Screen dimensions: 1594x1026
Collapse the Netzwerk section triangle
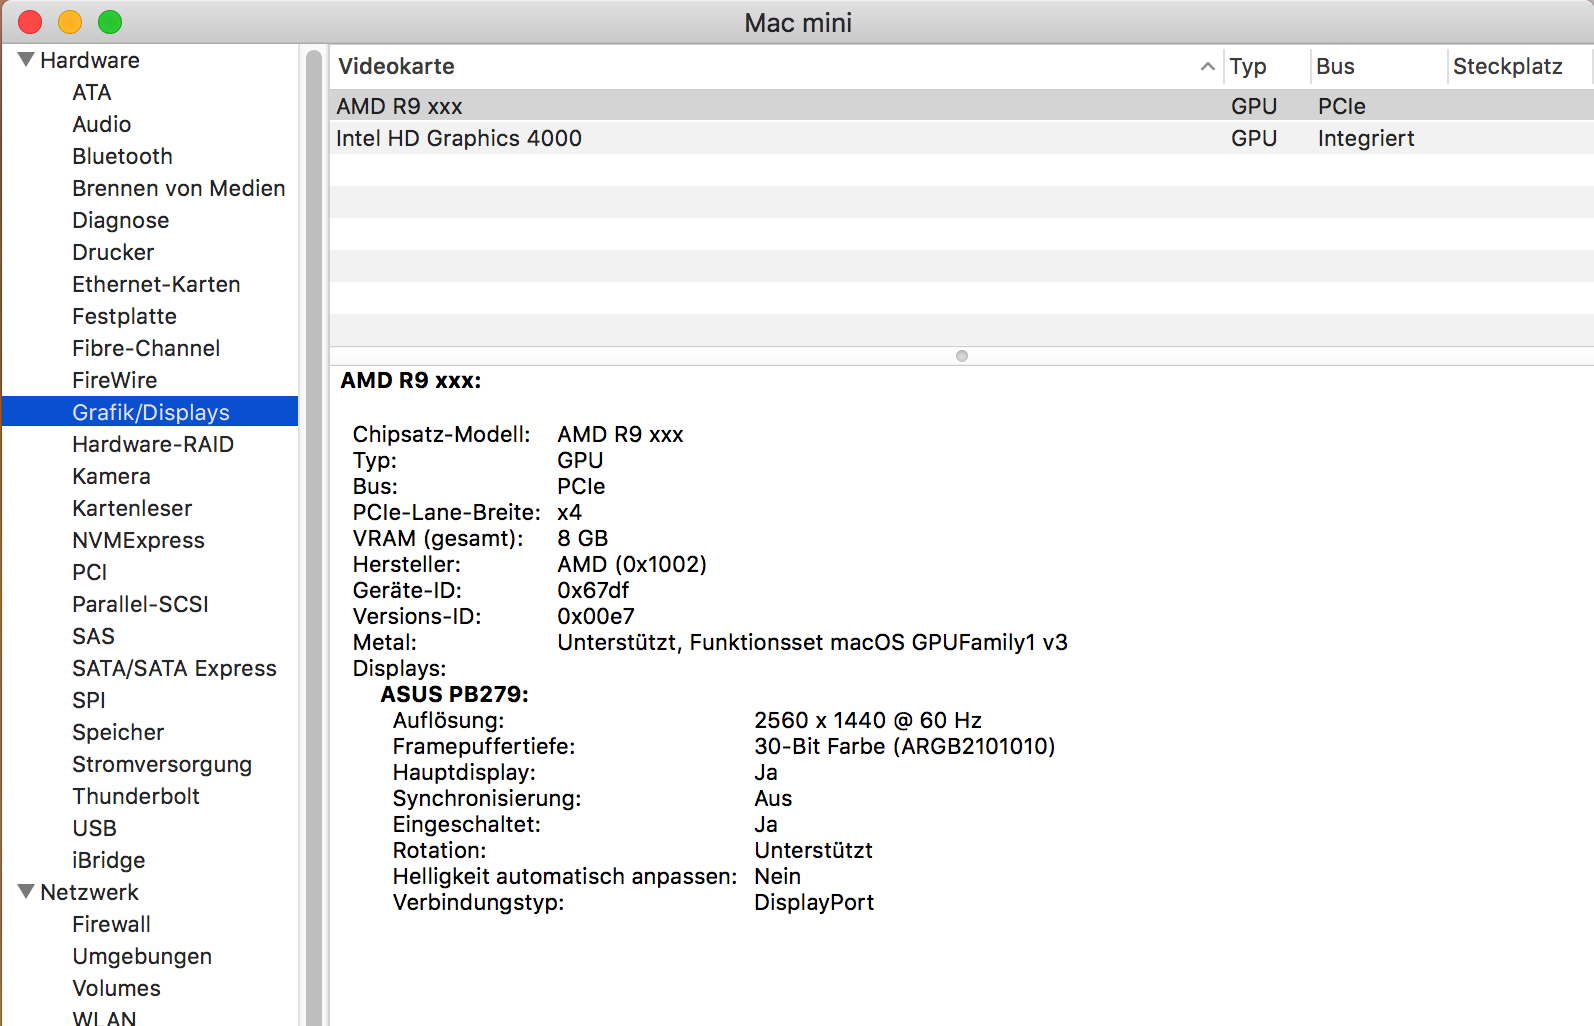(x=26, y=892)
